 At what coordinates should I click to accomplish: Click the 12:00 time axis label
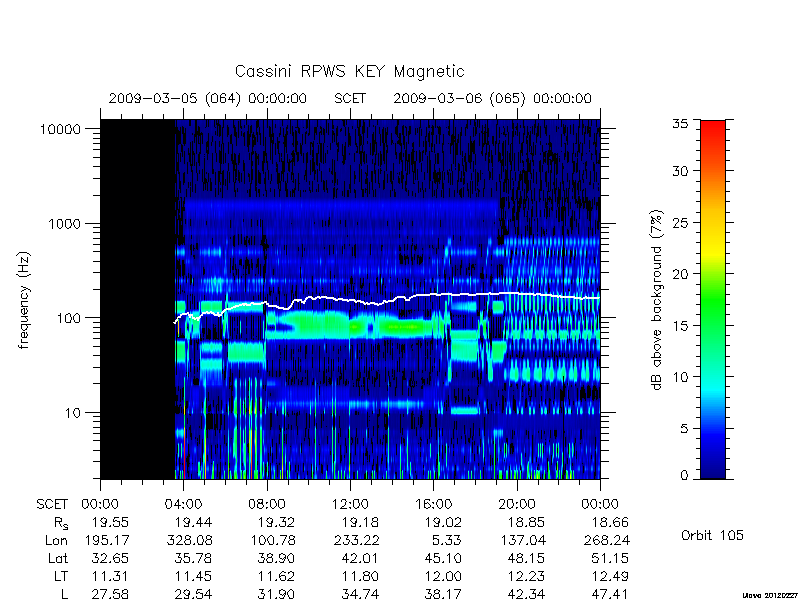click(350, 505)
